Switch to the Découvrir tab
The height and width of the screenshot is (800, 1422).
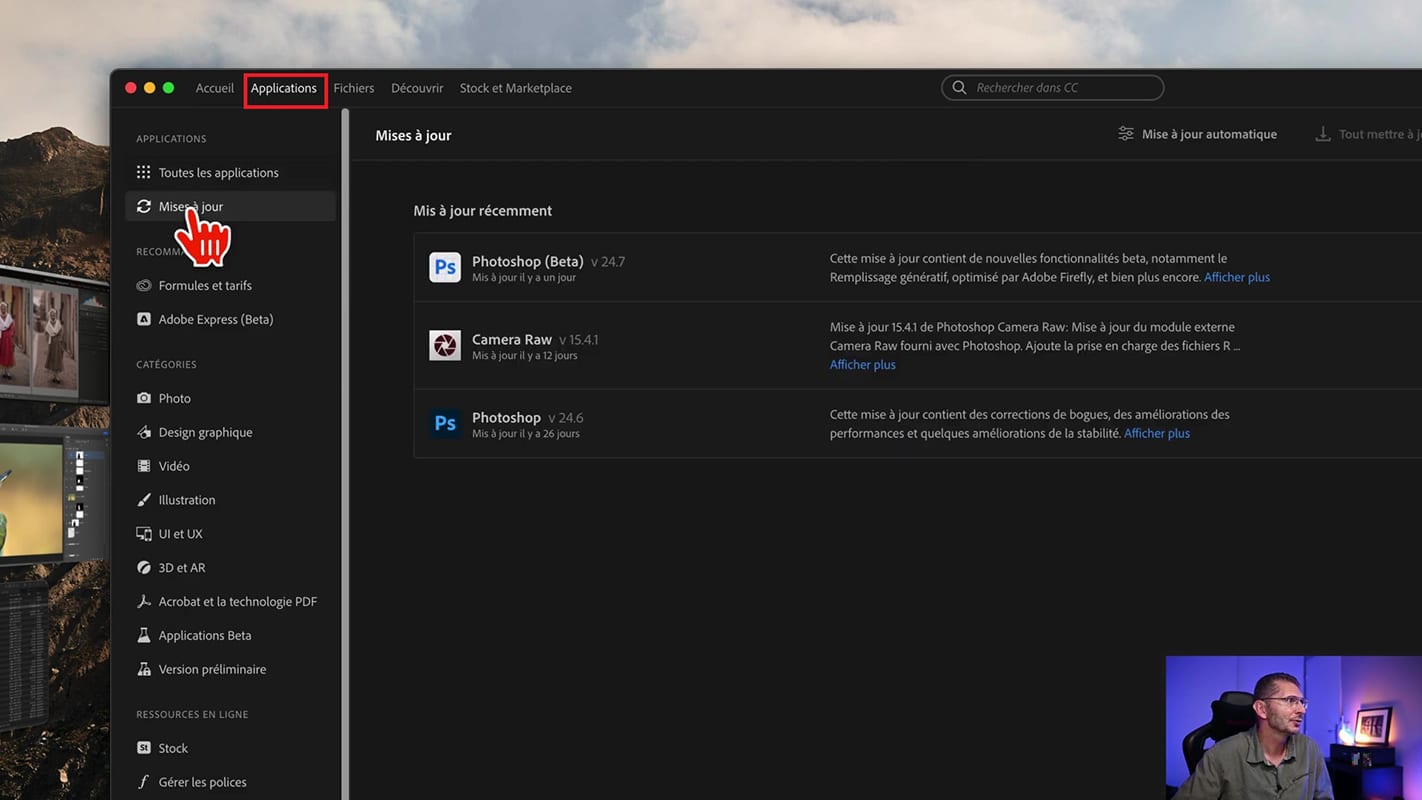click(x=417, y=88)
